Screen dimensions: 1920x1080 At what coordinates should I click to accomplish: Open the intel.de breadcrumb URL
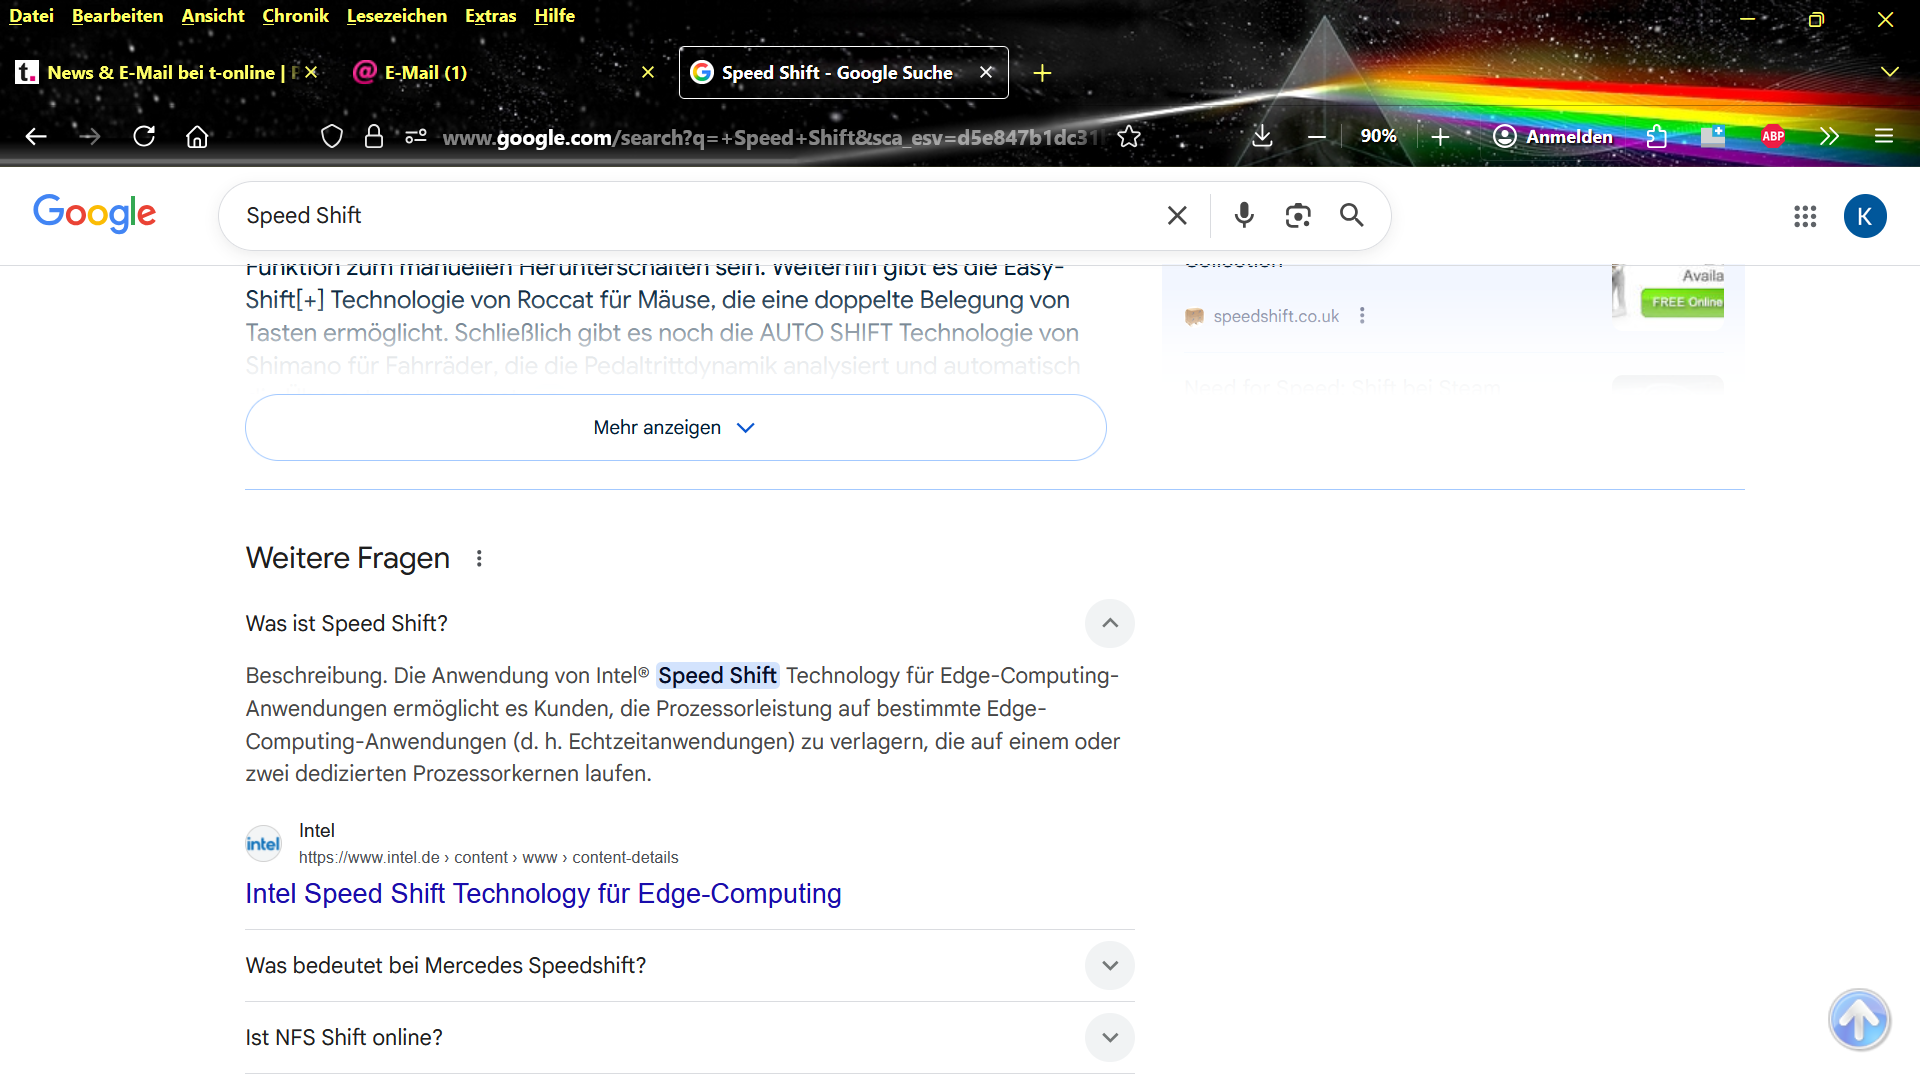click(x=488, y=858)
